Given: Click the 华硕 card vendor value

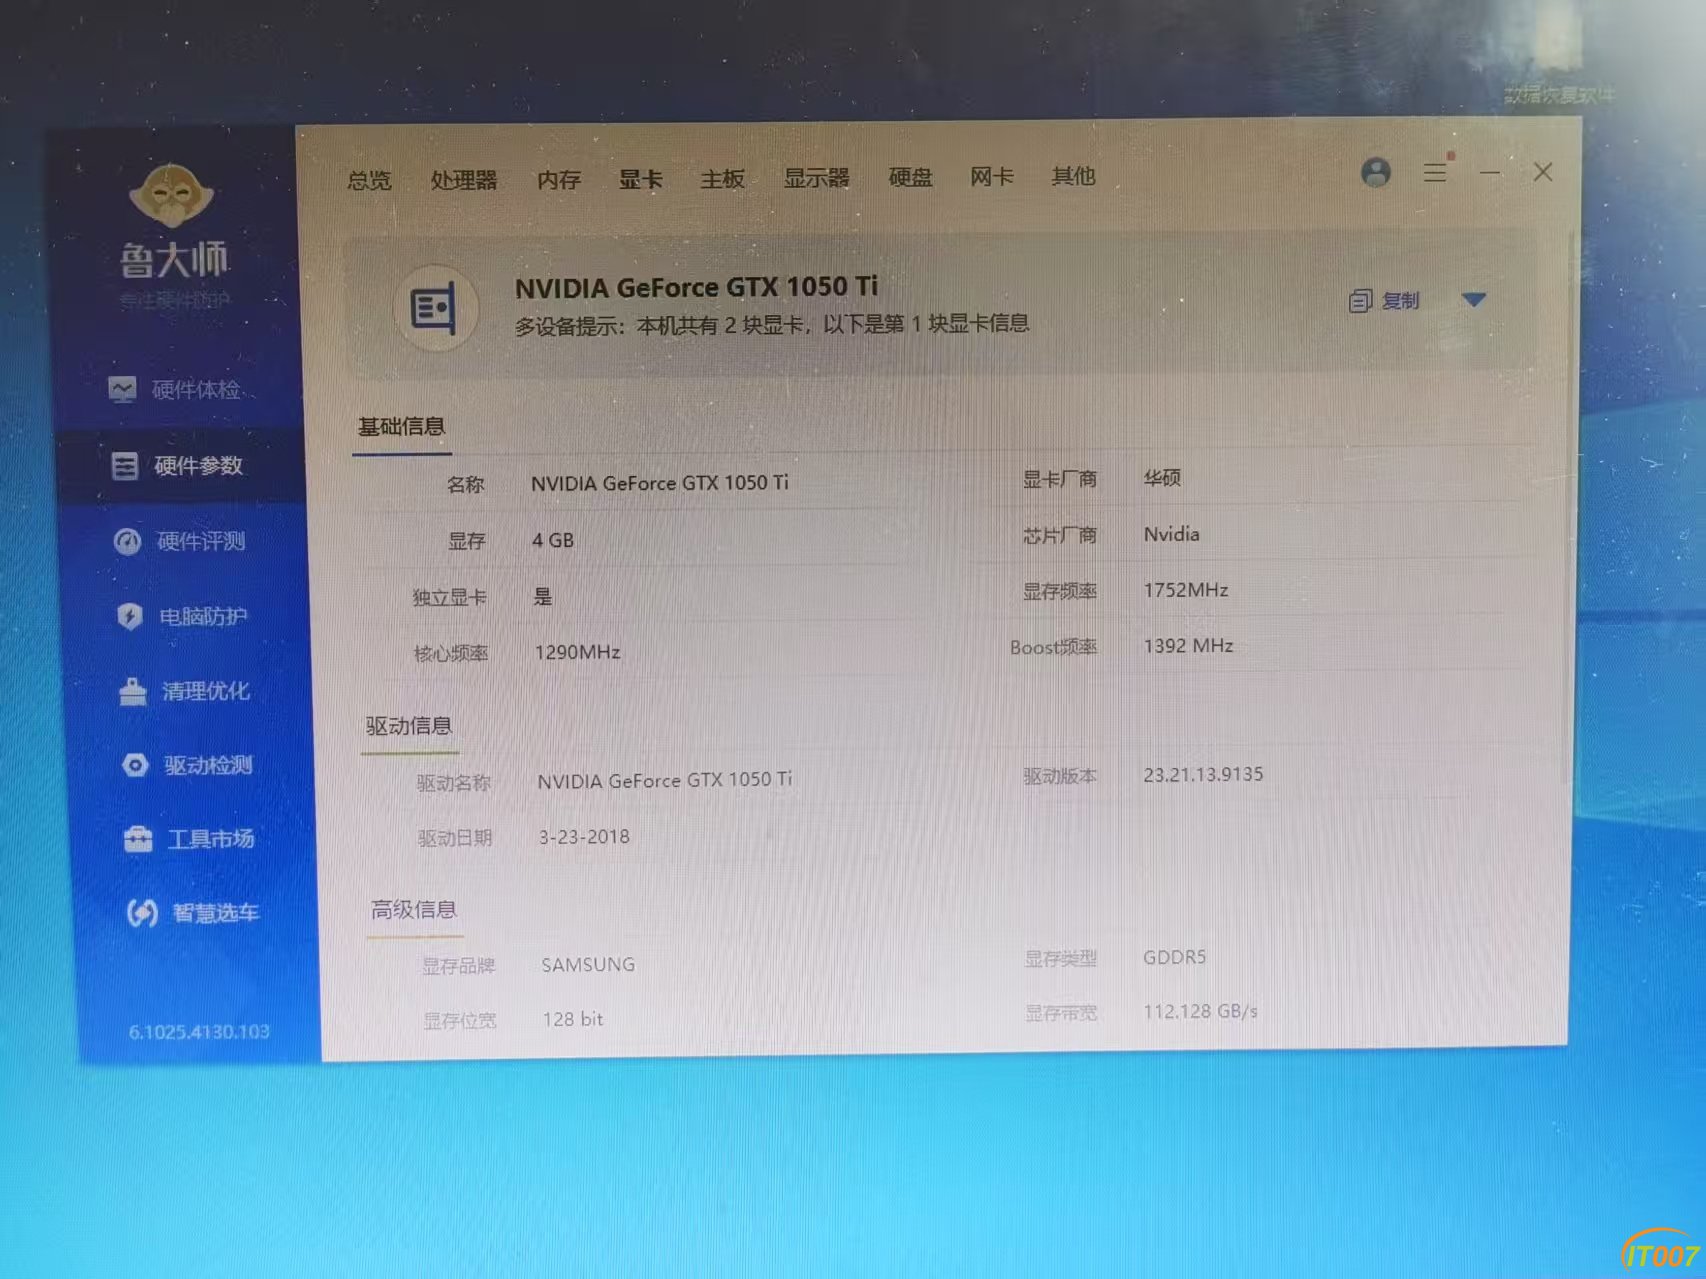Looking at the screenshot, I should pyautogui.click(x=1162, y=478).
